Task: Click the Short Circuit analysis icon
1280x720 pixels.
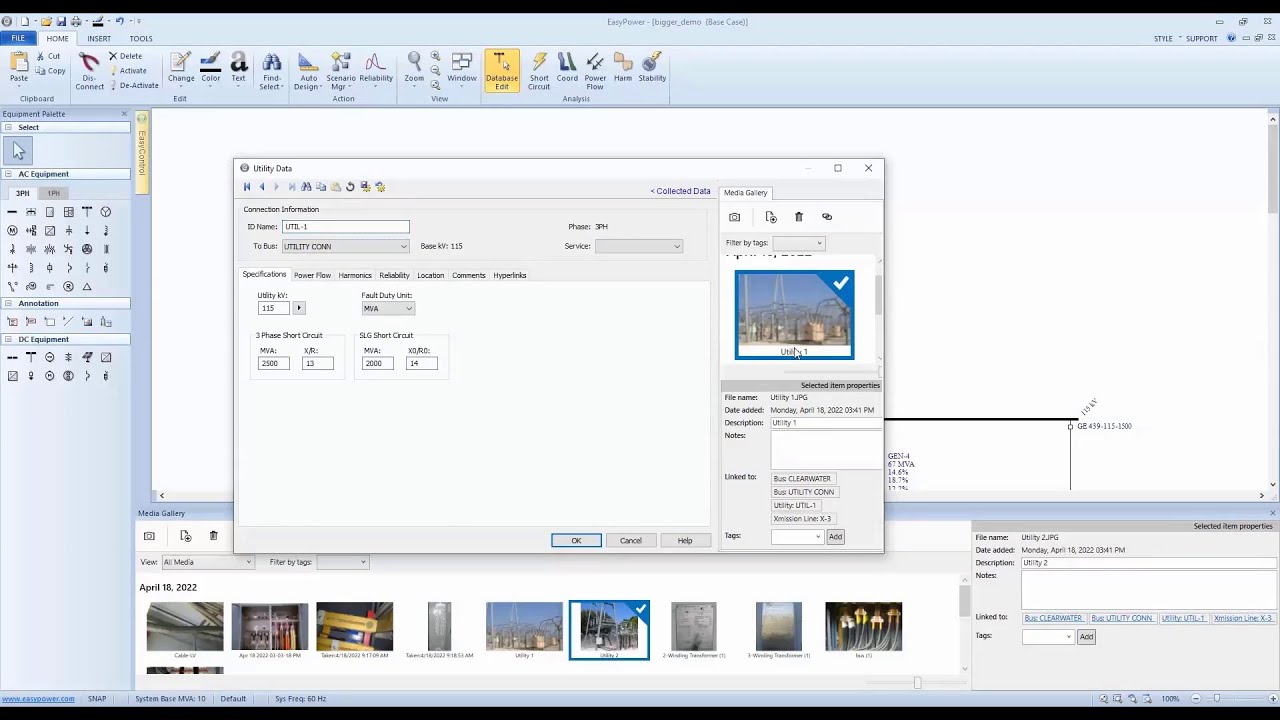Action: (x=539, y=71)
